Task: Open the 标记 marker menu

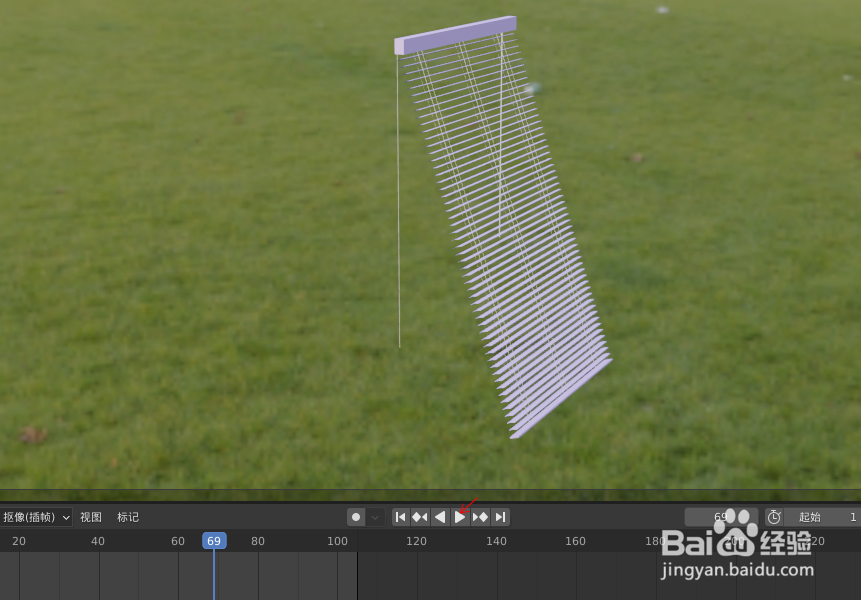Action: (127, 517)
